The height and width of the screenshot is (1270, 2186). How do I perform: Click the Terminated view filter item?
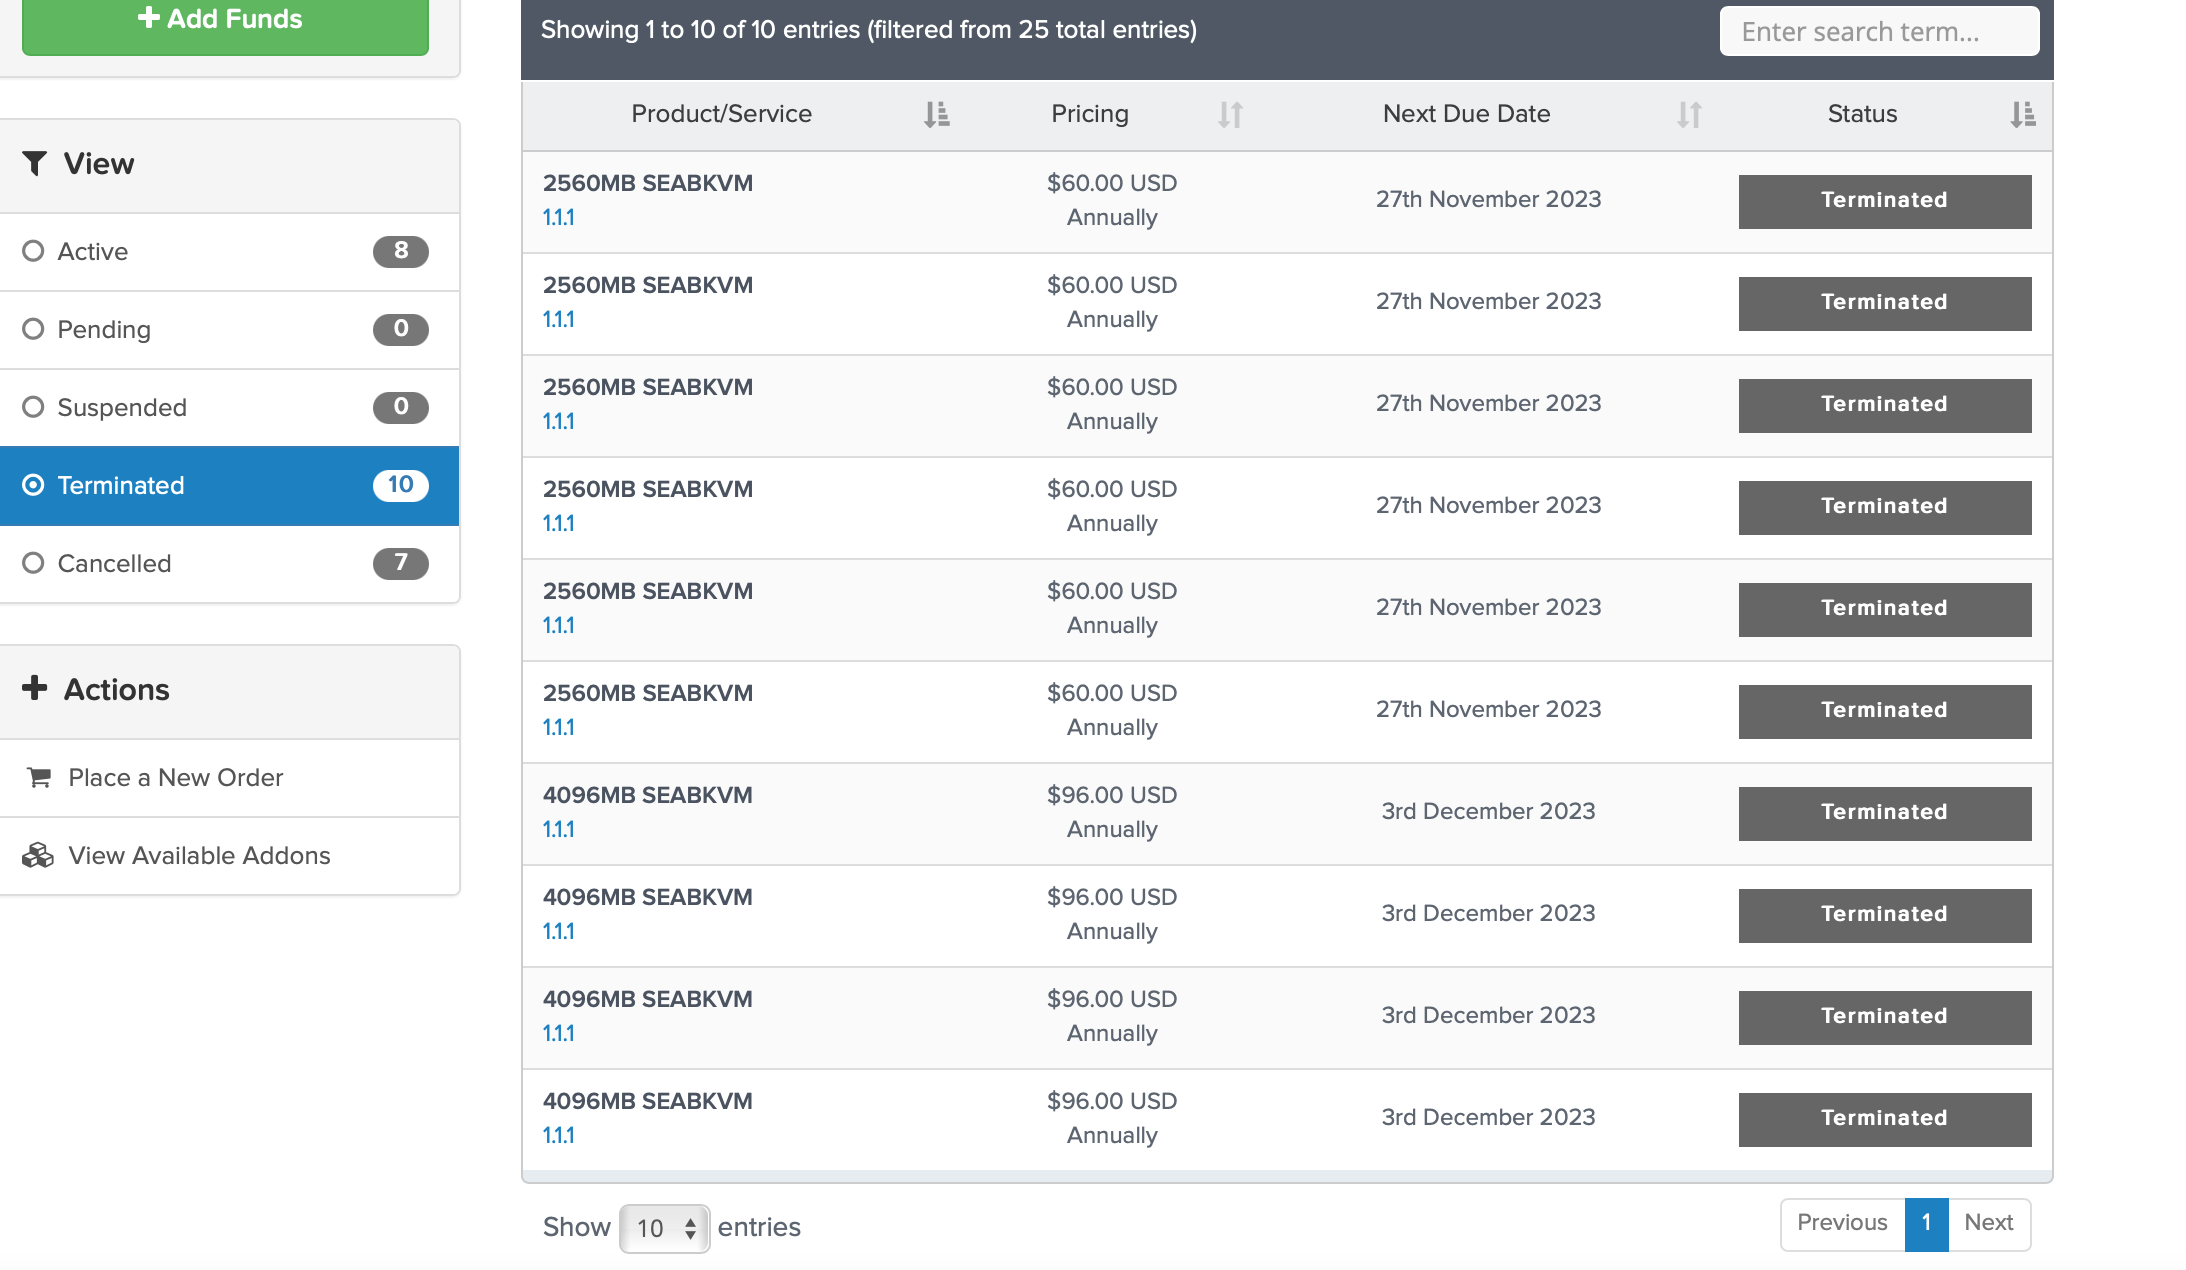[x=121, y=485]
